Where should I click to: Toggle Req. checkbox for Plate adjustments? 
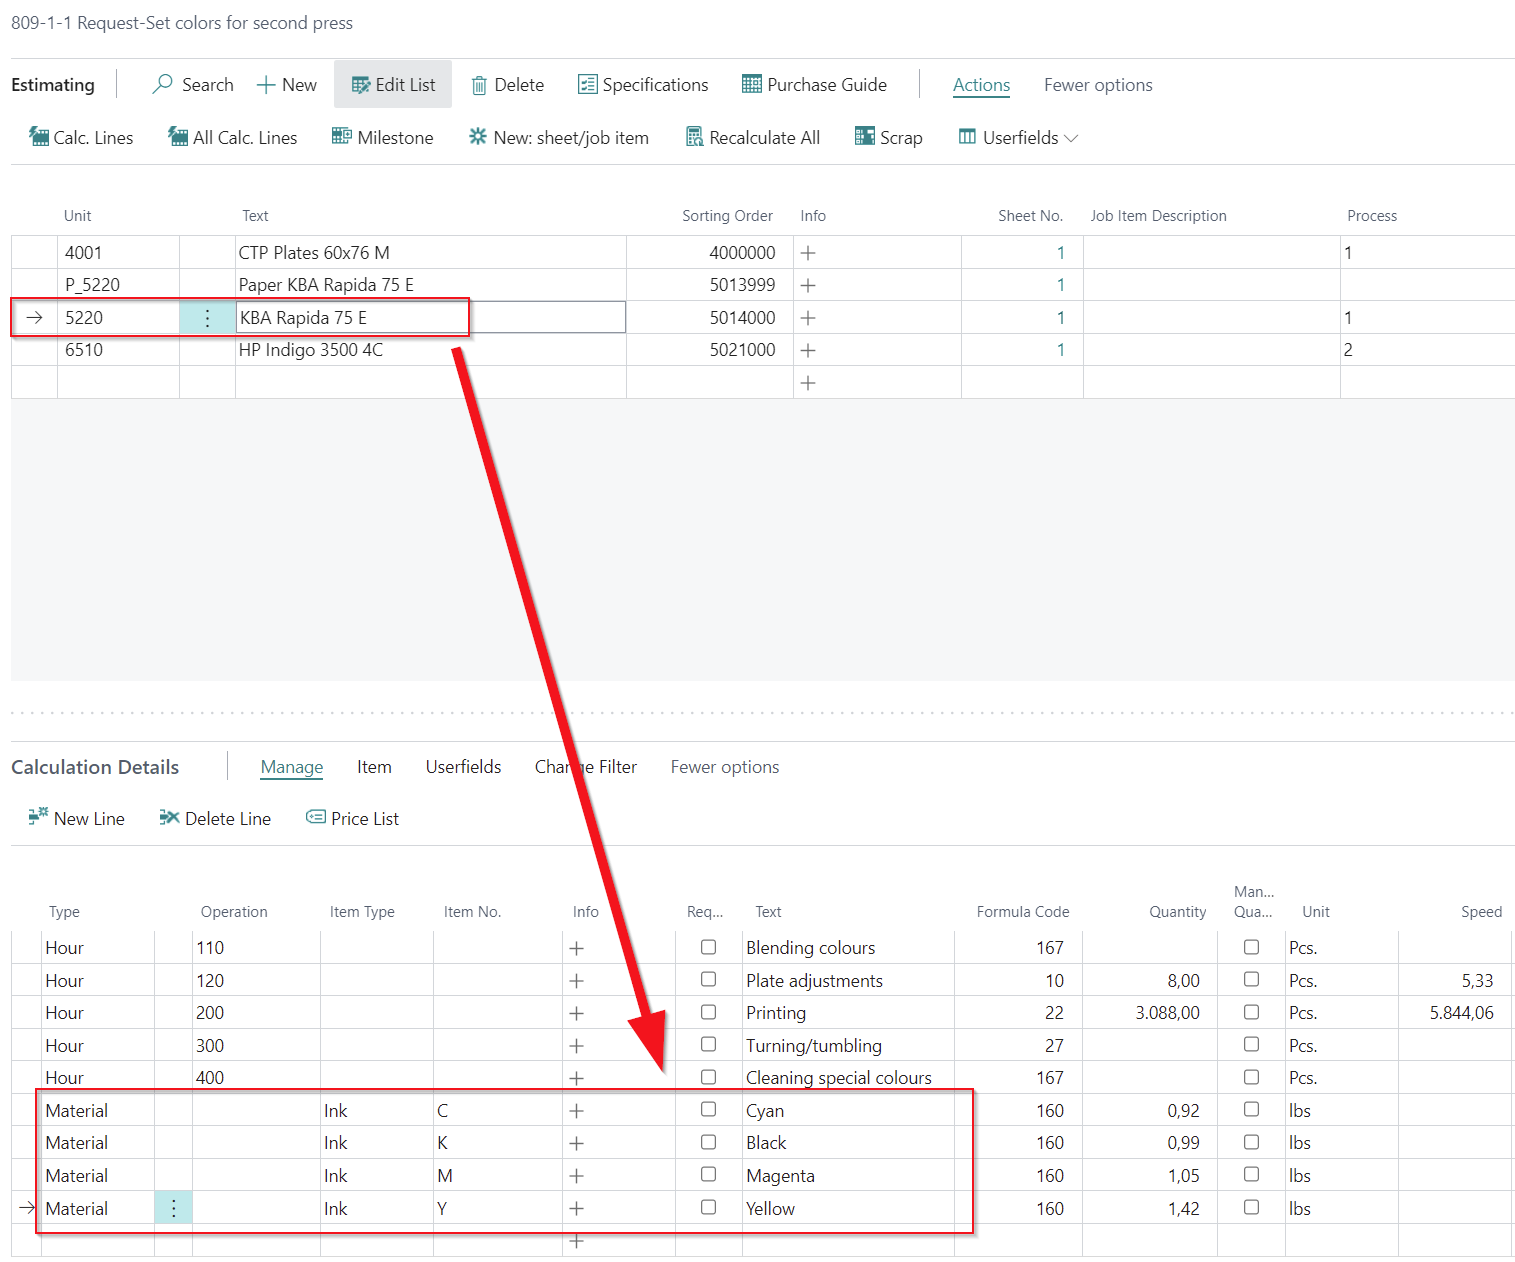pos(708,979)
